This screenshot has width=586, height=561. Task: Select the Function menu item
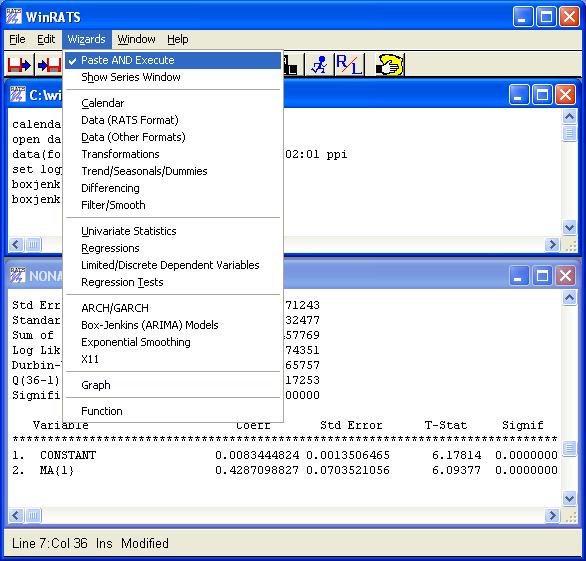pyautogui.click(x=173, y=411)
